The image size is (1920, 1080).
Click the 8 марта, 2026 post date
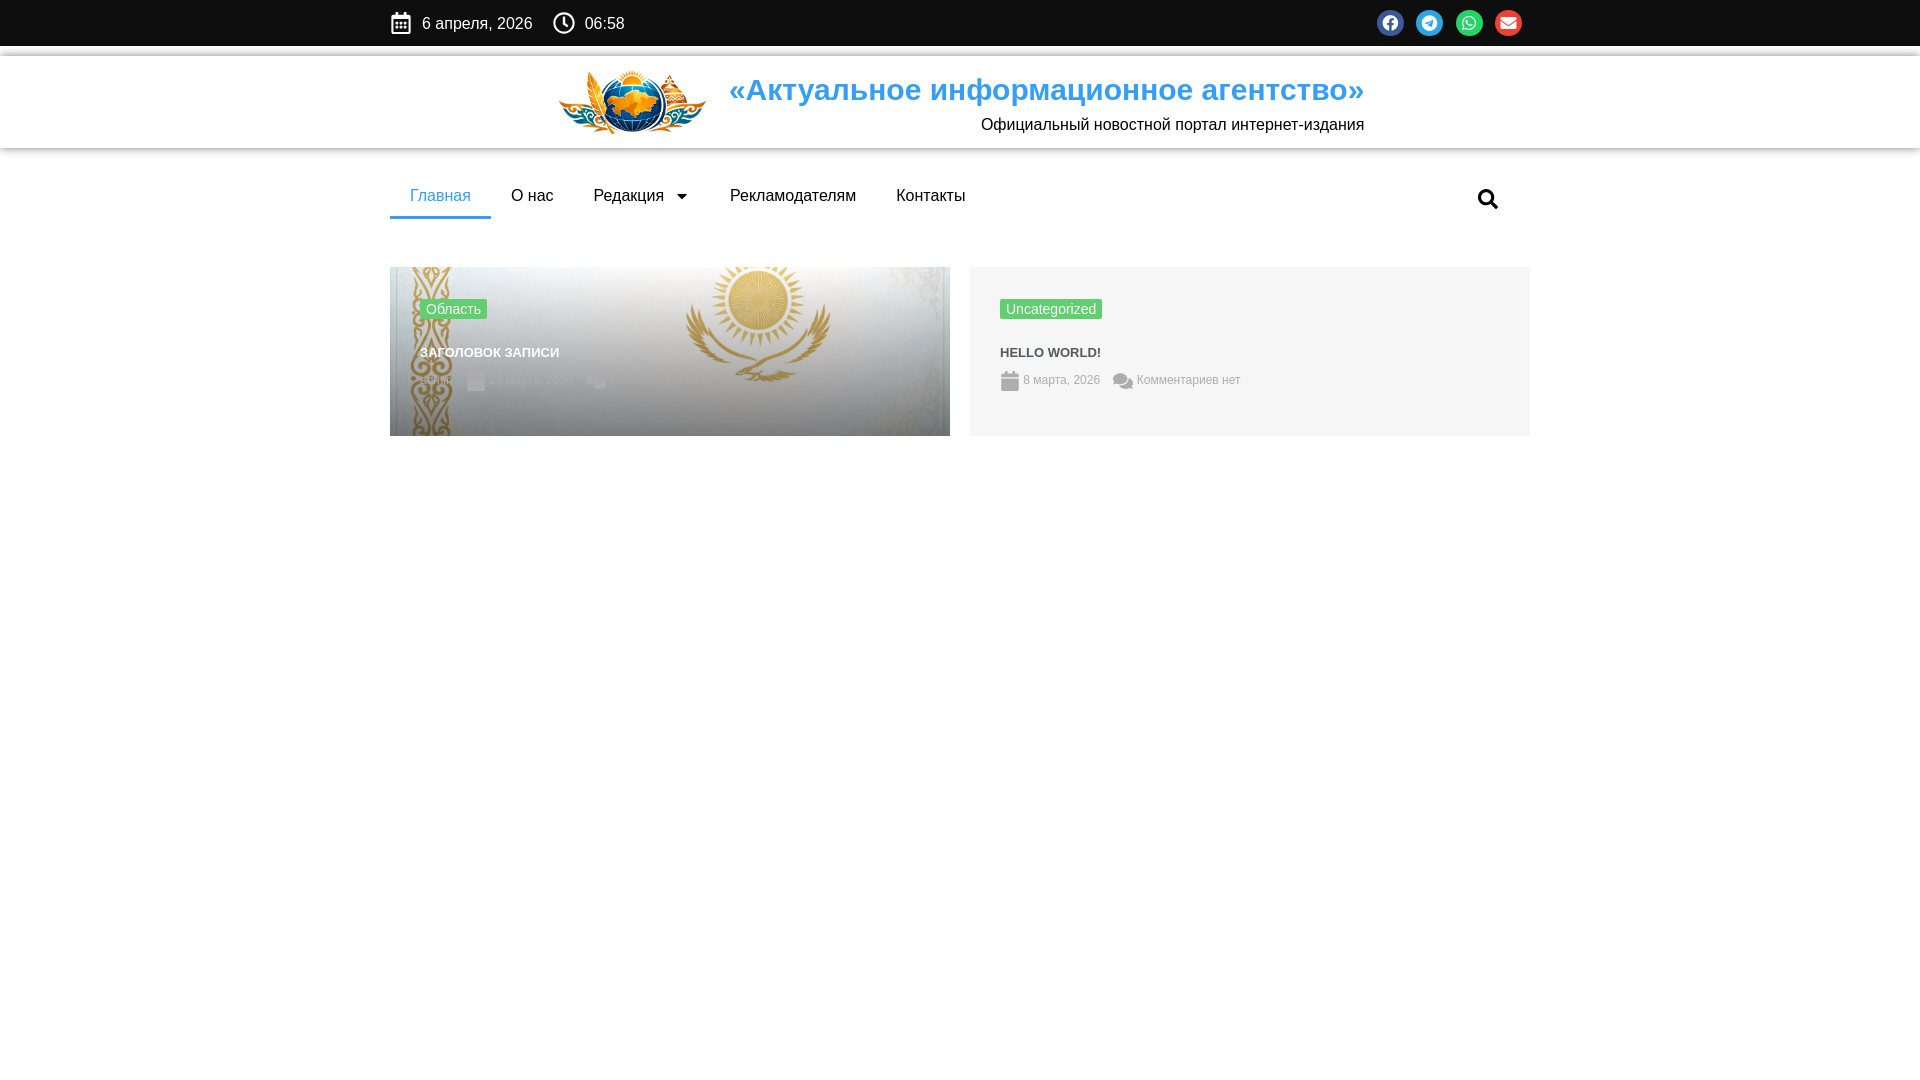click(1061, 380)
